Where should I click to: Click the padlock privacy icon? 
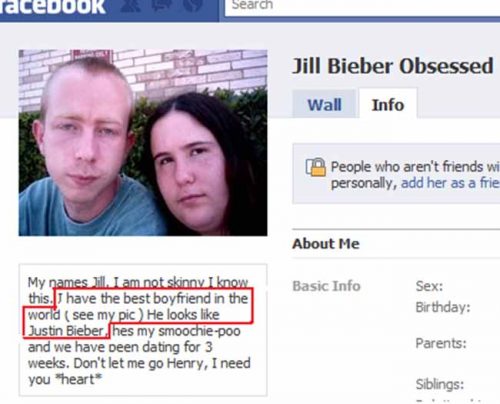pyautogui.click(x=316, y=167)
